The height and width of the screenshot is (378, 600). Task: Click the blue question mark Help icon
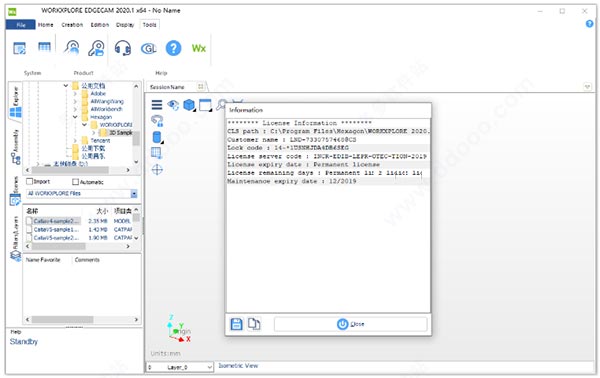coord(173,48)
